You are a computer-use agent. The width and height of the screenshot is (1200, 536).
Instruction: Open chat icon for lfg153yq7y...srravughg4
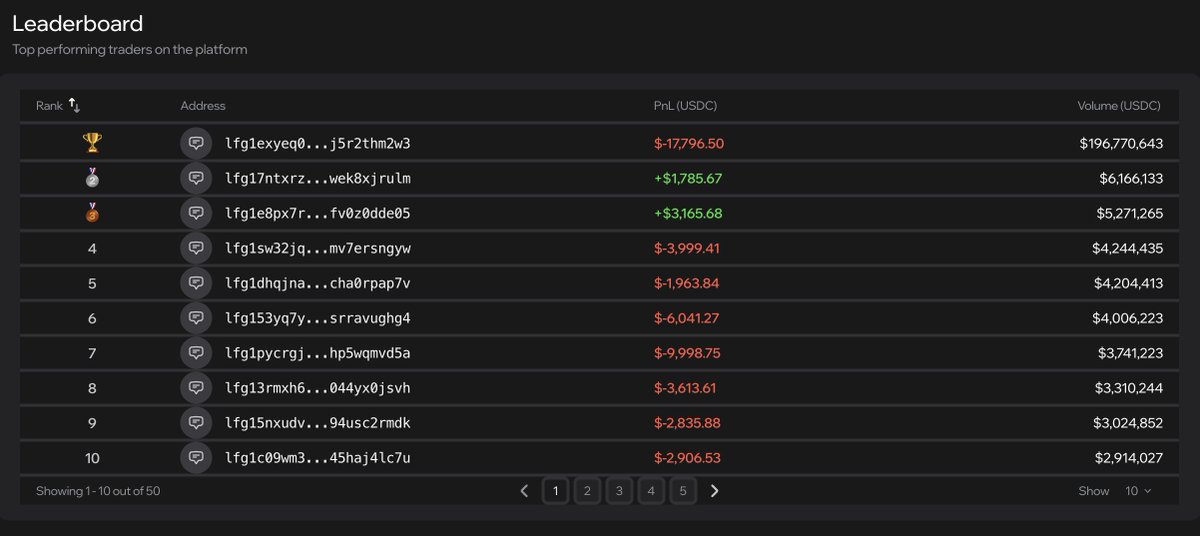click(196, 318)
